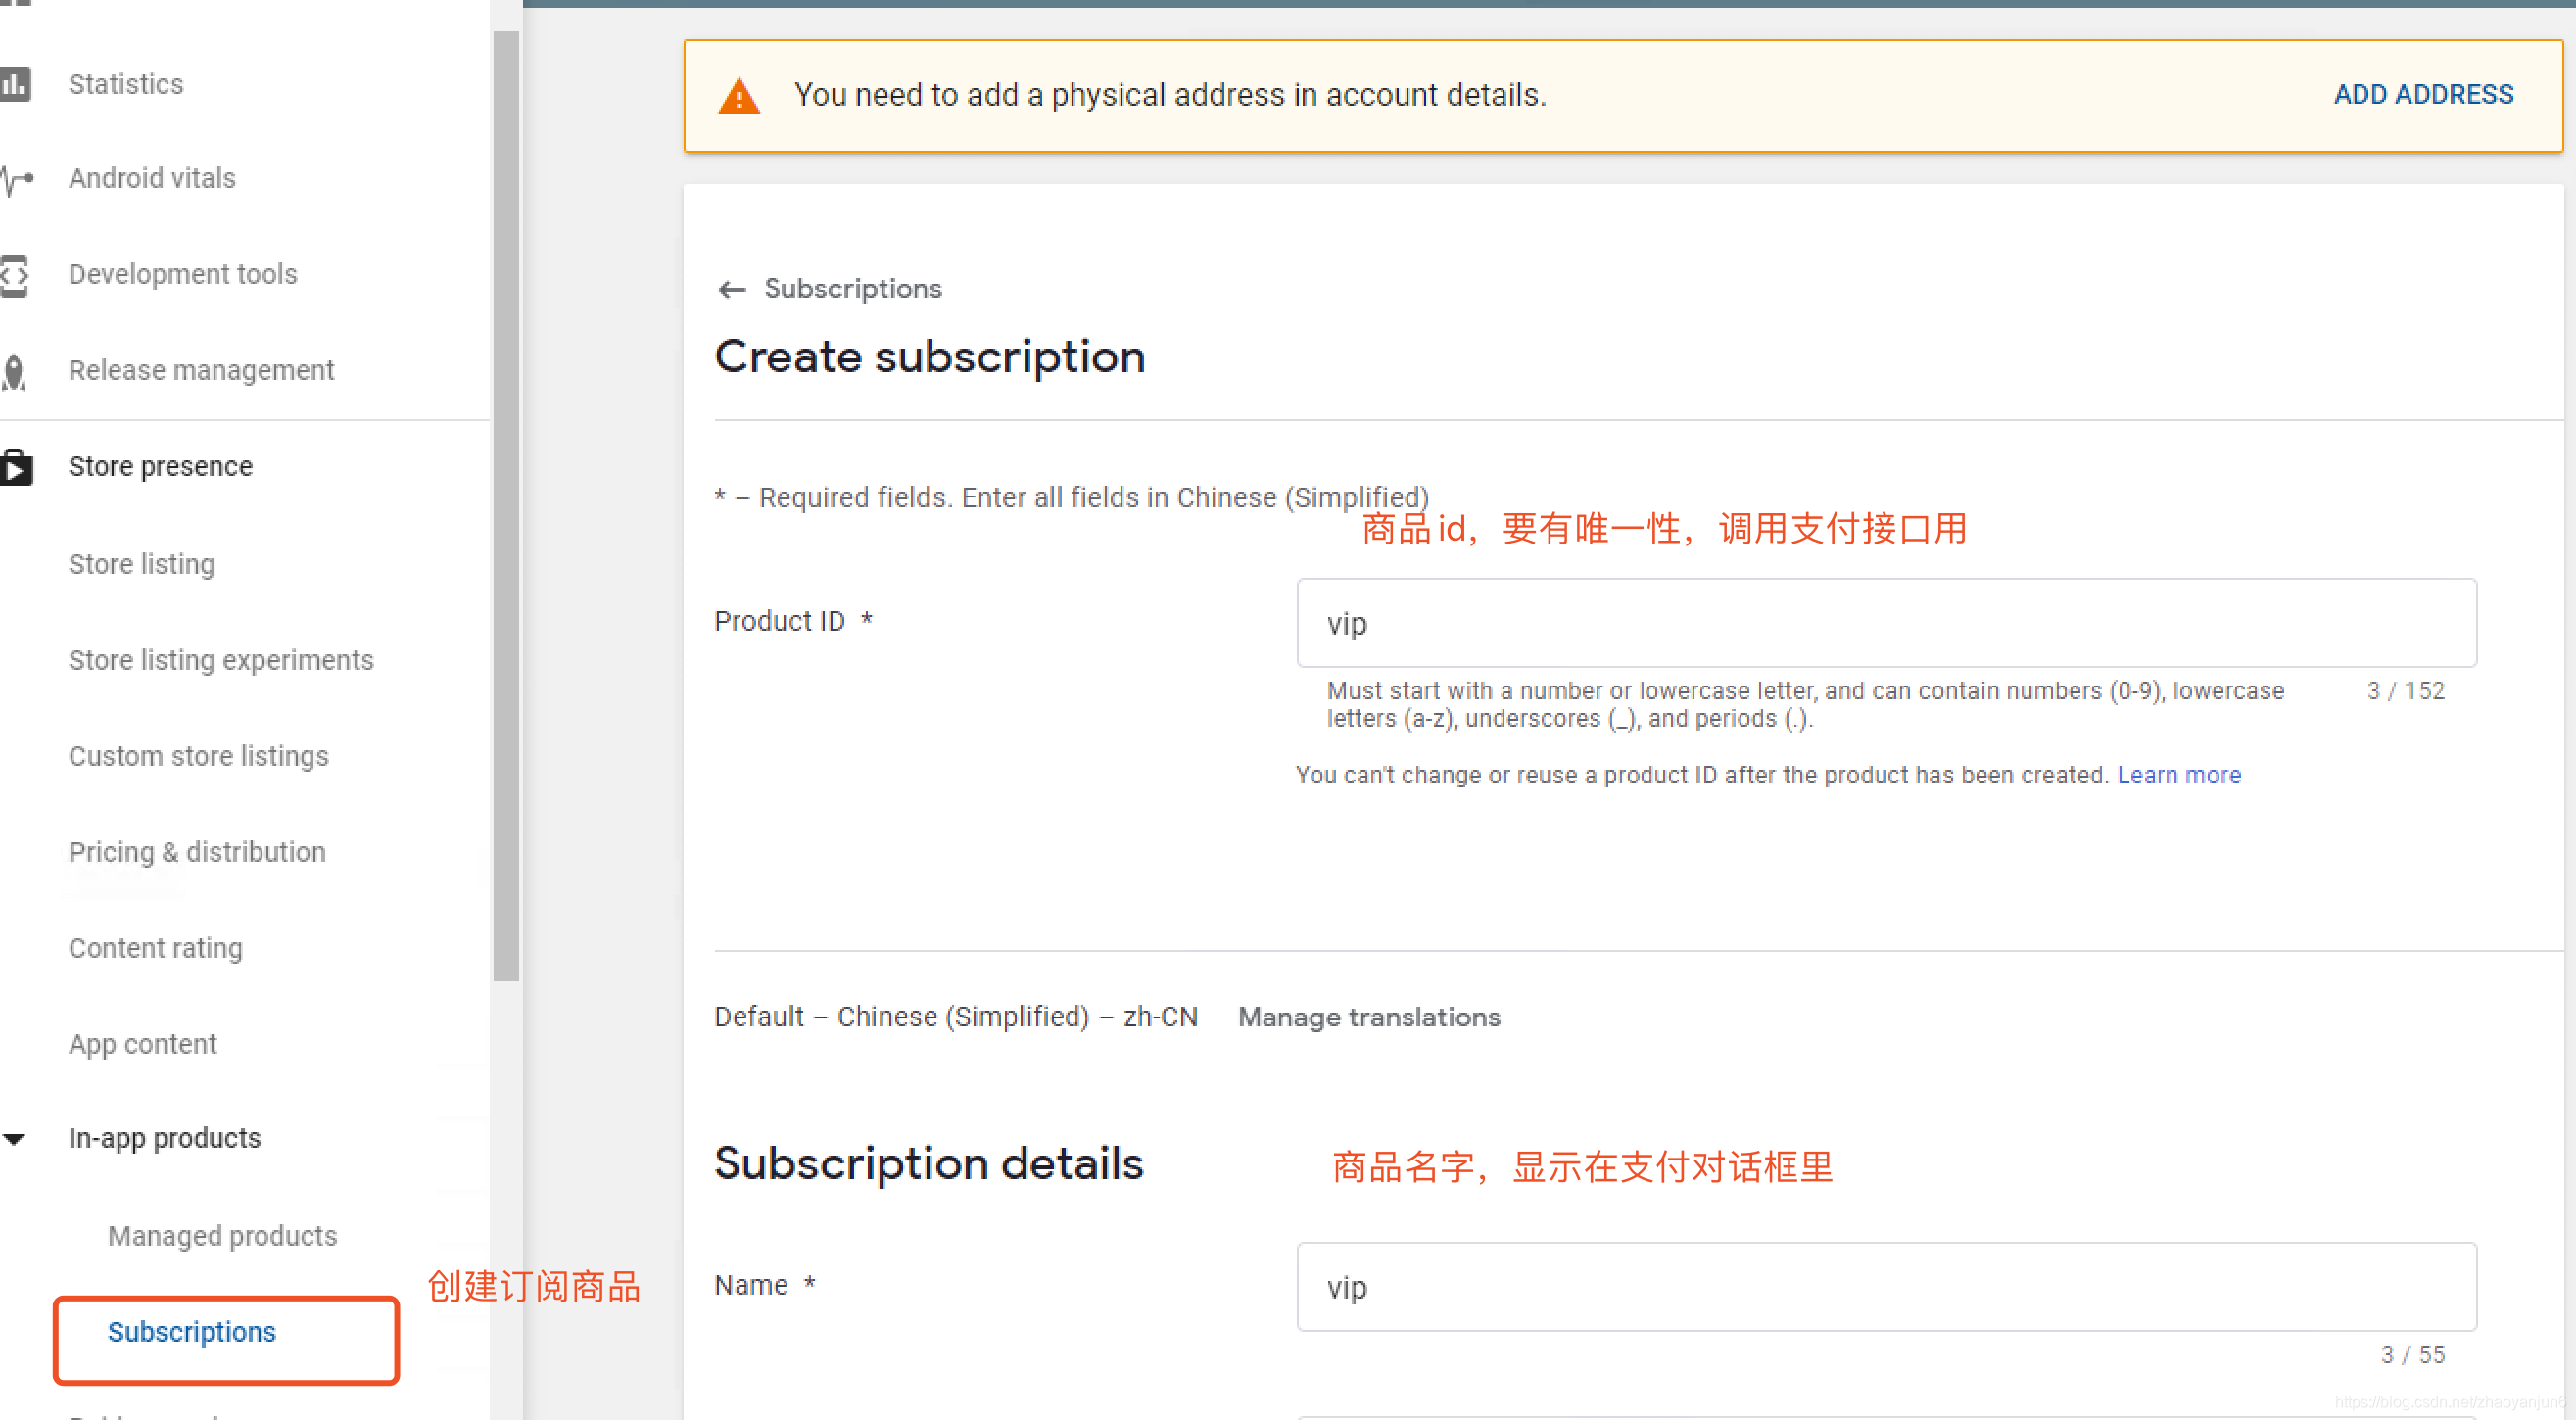Open Pricing & distribution section
Screen dimensions: 2576x1420
coord(197,852)
